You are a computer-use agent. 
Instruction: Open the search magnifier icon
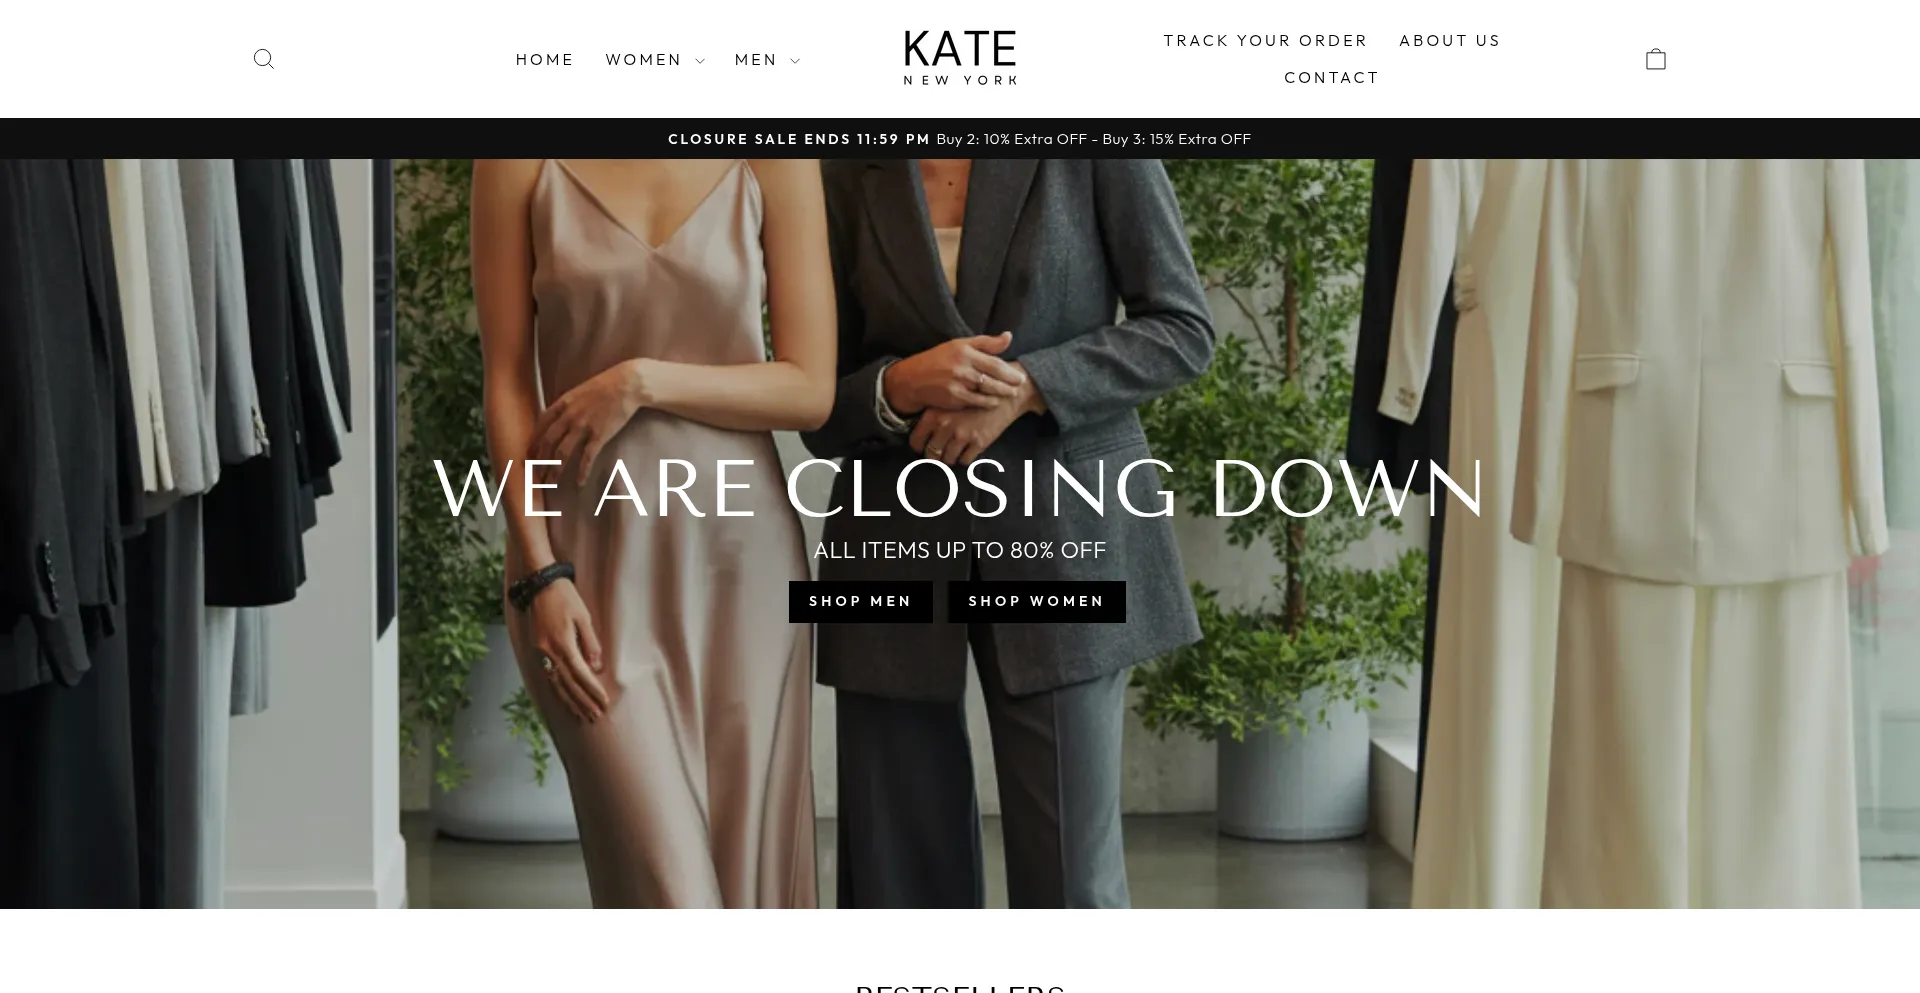[x=264, y=59]
